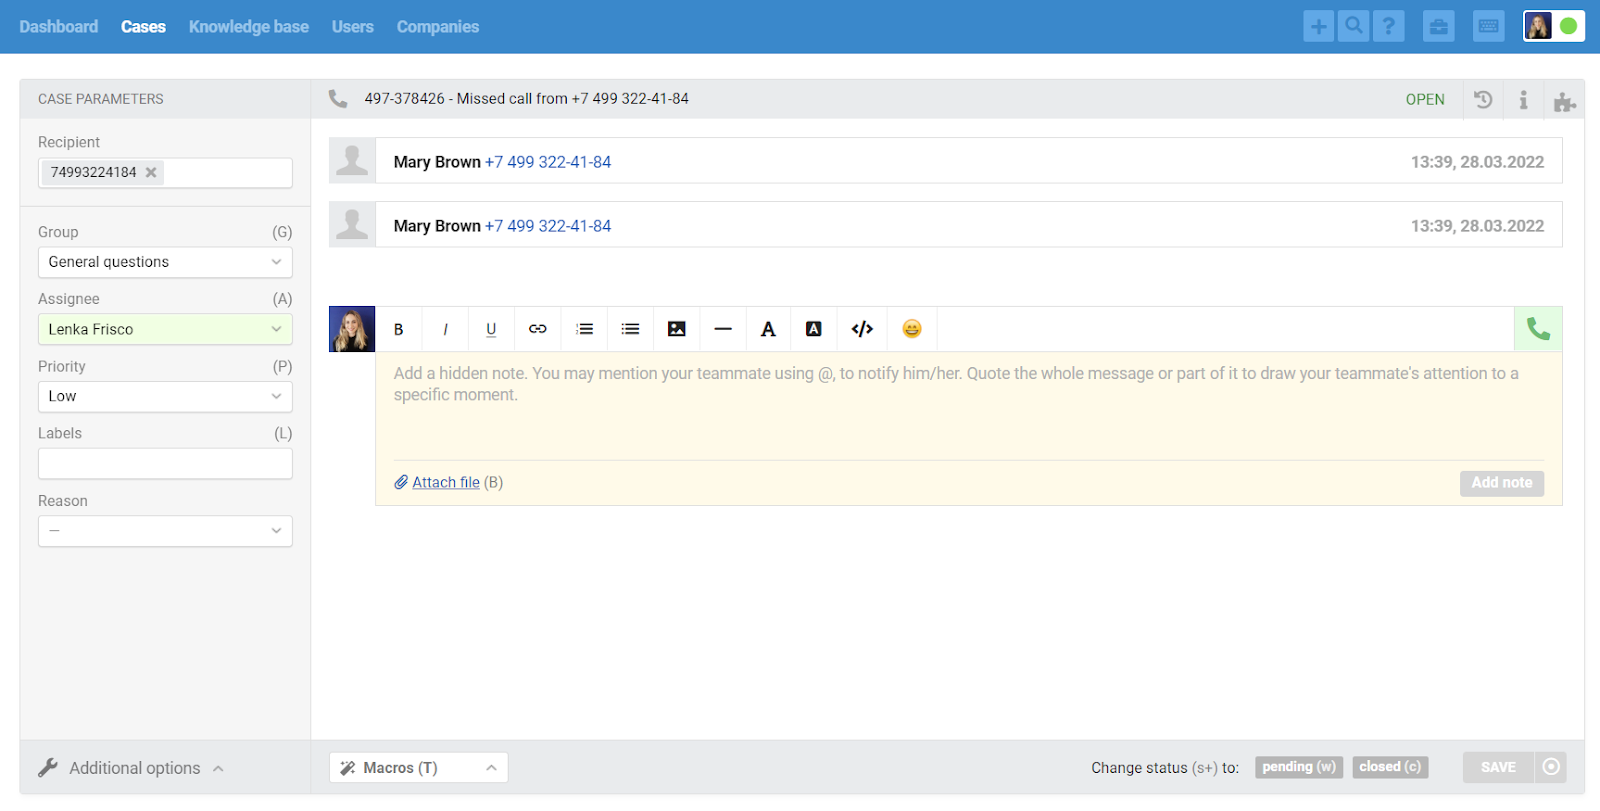Viewport: 1600px width, 811px height.
Task: Open the emoji picker in the editor
Action: click(x=912, y=329)
